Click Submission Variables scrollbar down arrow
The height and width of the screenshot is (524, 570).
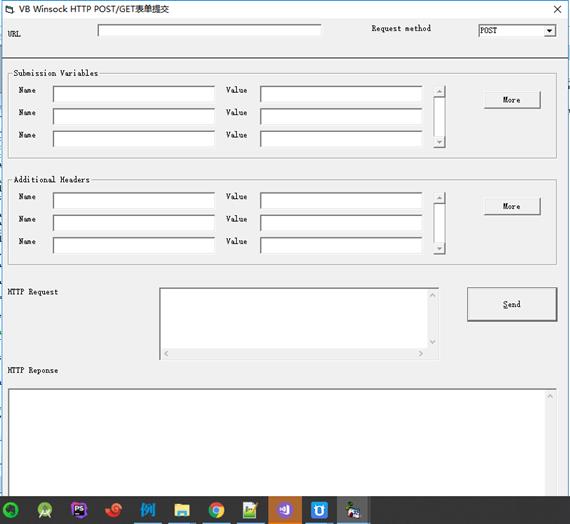pyautogui.click(x=439, y=142)
